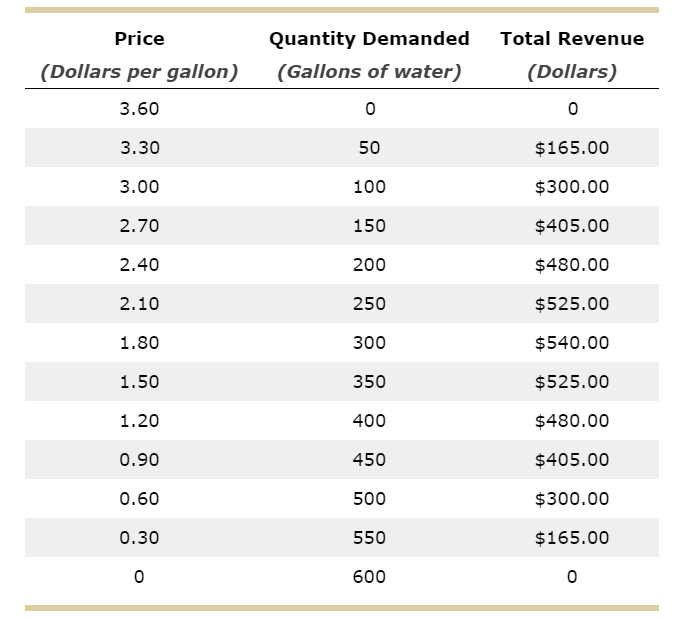Click the Quantity Demanded column header

point(369,39)
